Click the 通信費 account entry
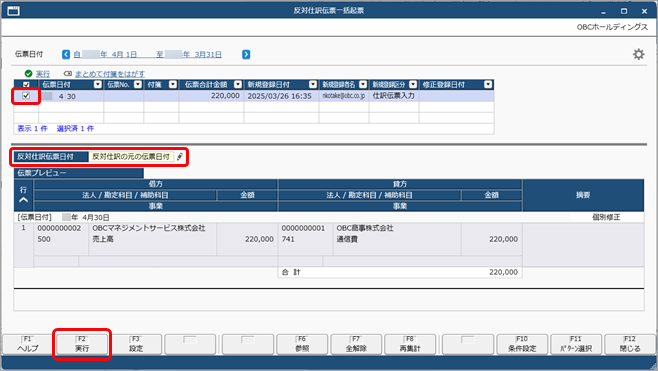The image size is (658, 371). point(347,239)
